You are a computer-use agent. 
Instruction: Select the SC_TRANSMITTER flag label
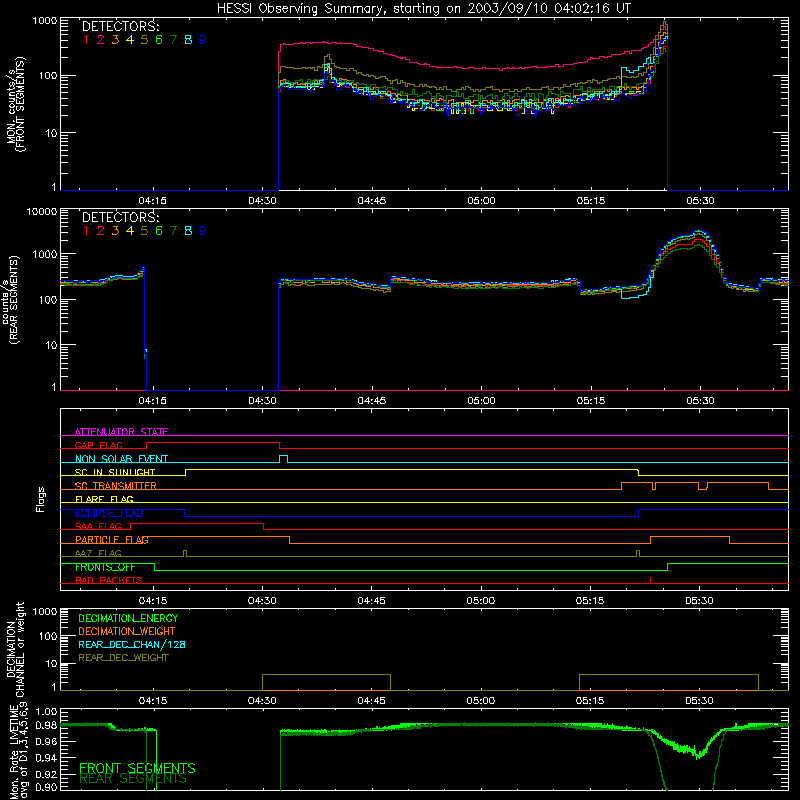point(115,486)
